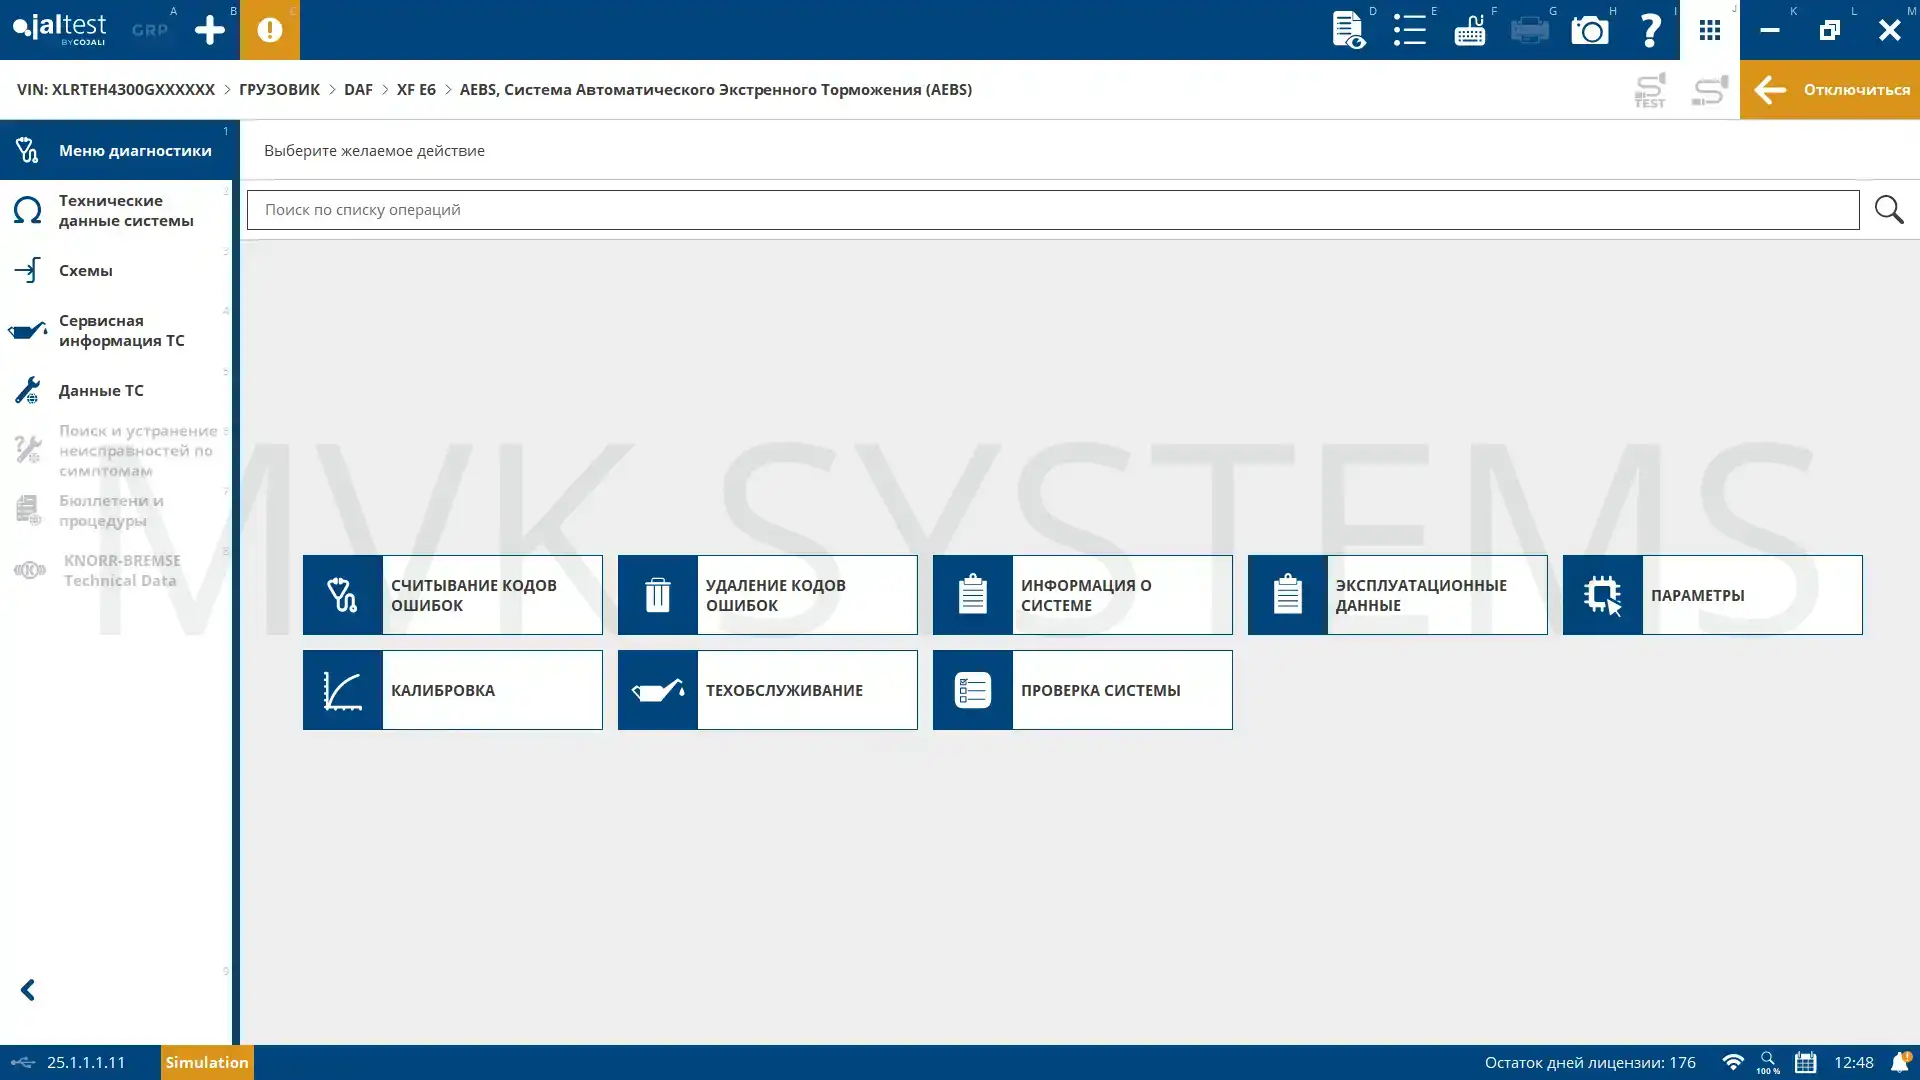
Task: Open KNORR-BREMSE Technical Data
Action: pos(116,570)
